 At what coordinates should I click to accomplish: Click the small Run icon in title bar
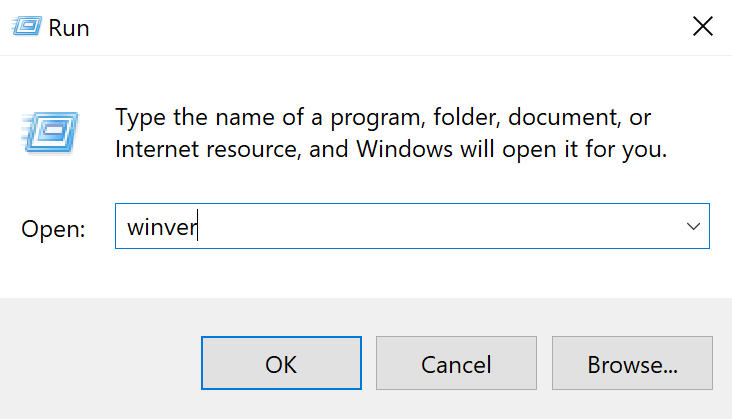click(29, 27)
